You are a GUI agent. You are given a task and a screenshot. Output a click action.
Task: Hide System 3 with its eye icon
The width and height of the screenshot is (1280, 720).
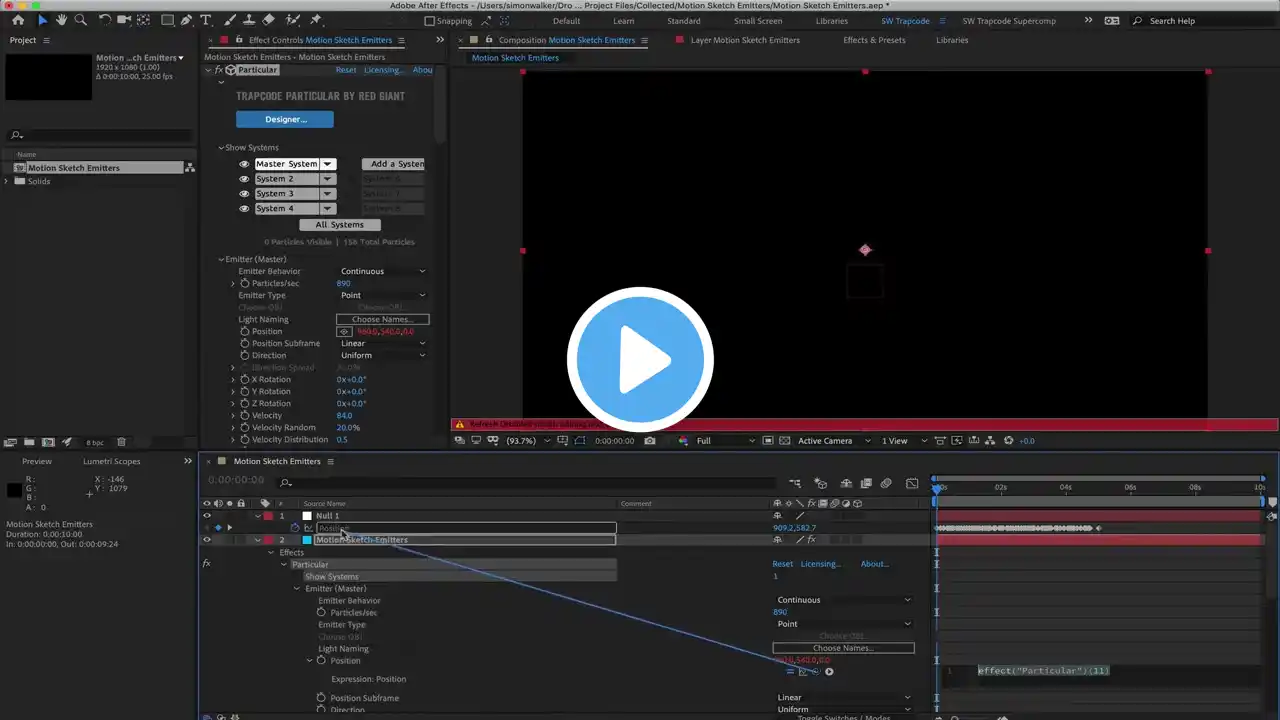pos(244,194)
